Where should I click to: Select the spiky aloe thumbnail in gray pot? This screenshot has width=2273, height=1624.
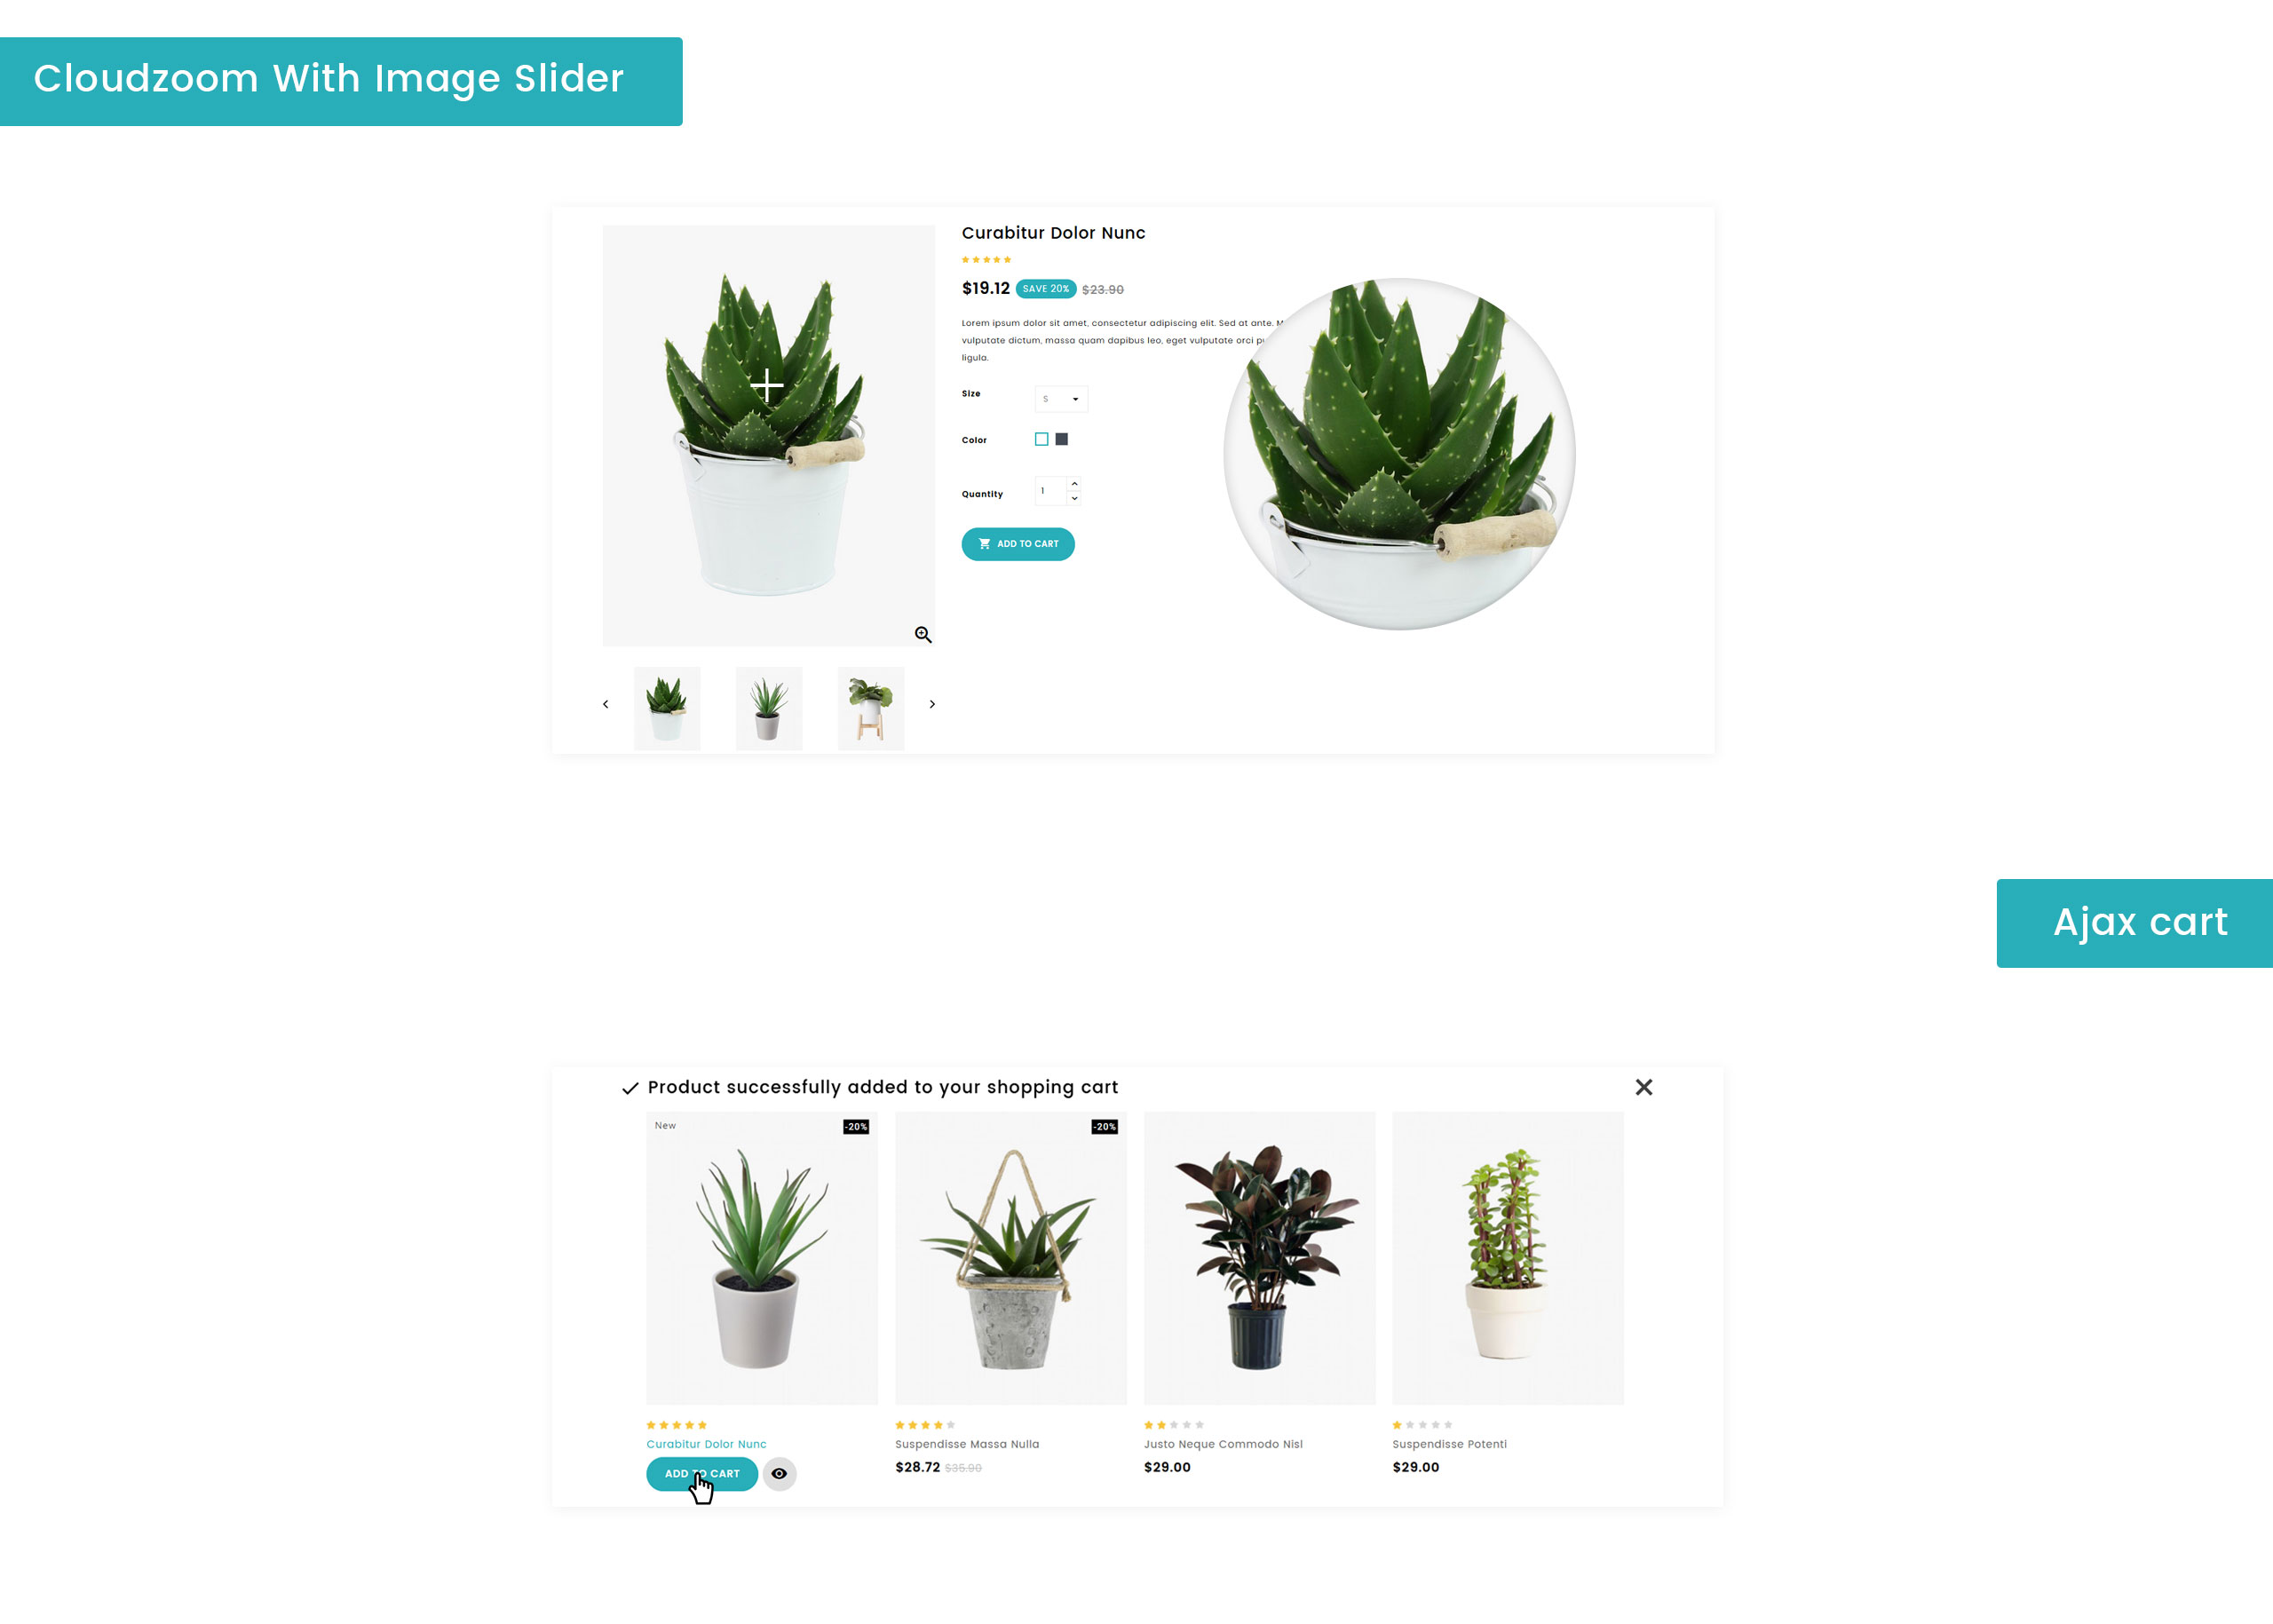[x=769, y=708]
